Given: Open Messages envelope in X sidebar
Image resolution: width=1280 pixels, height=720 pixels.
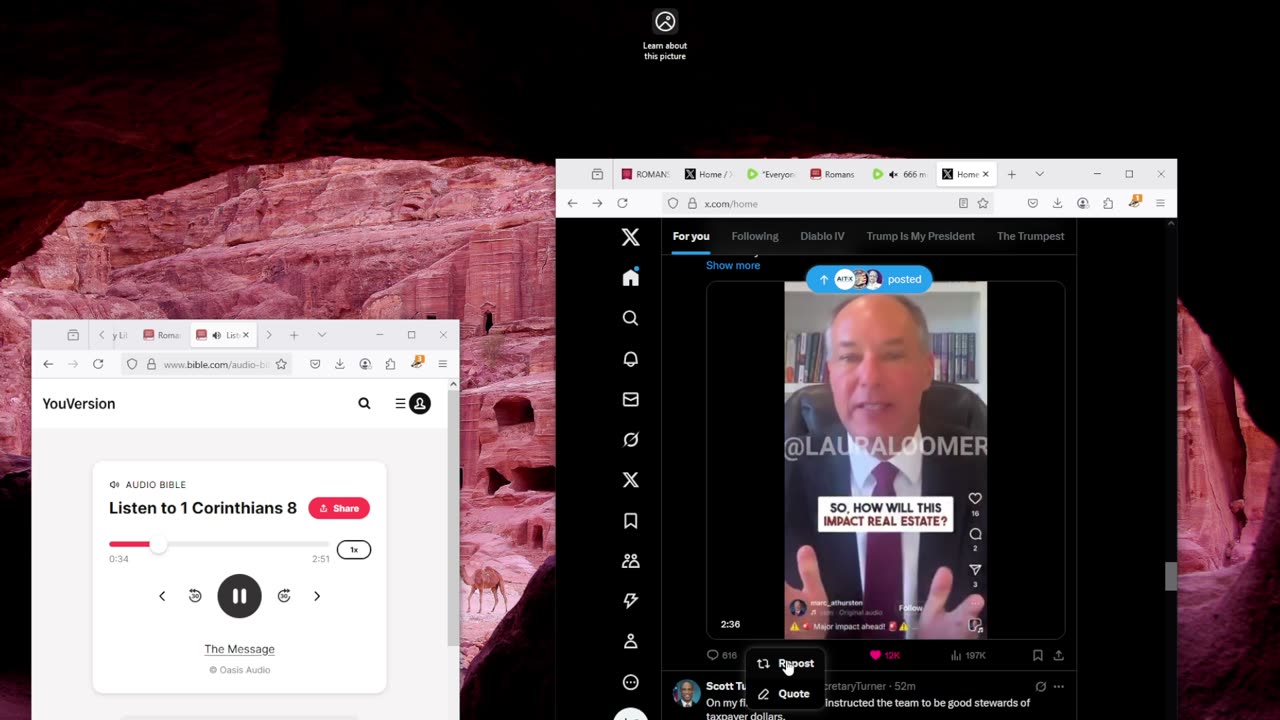Looking at the screenshot, I should point(630,399).
